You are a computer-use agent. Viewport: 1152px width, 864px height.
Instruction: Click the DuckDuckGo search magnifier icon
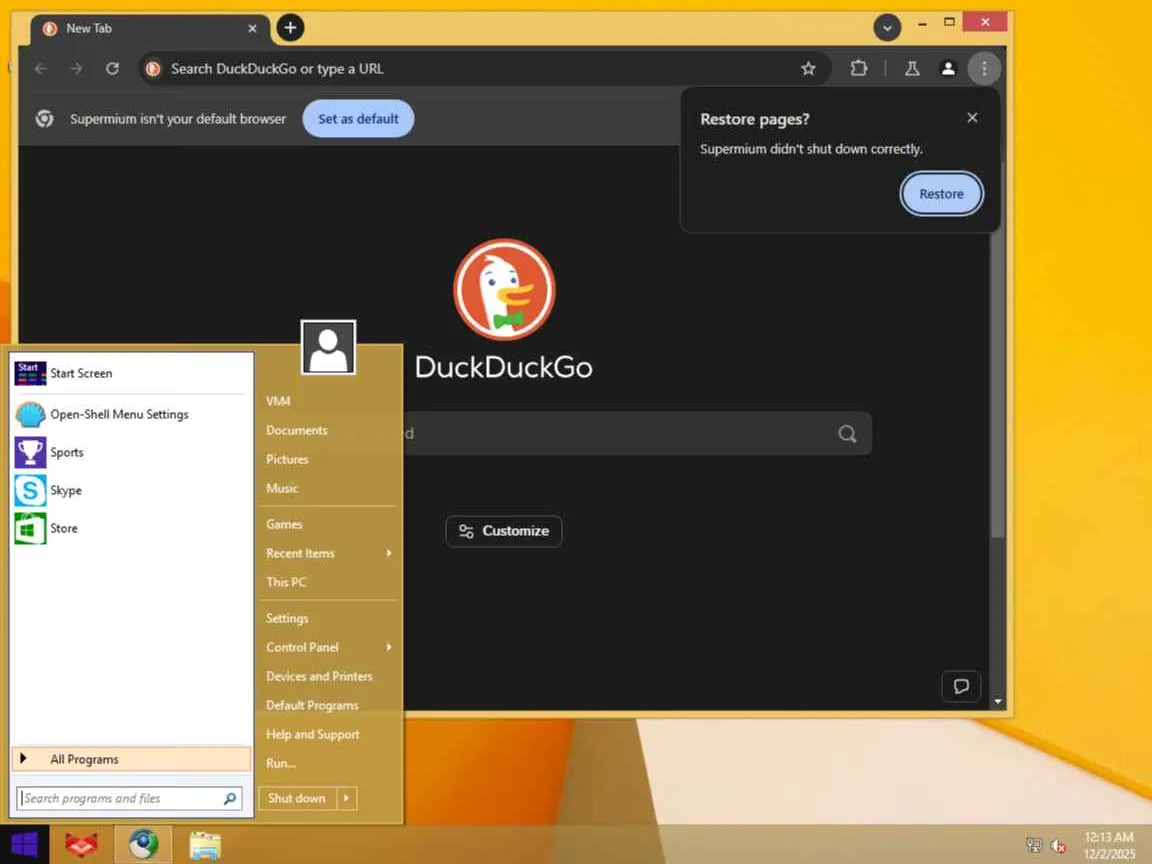(847, 433)
